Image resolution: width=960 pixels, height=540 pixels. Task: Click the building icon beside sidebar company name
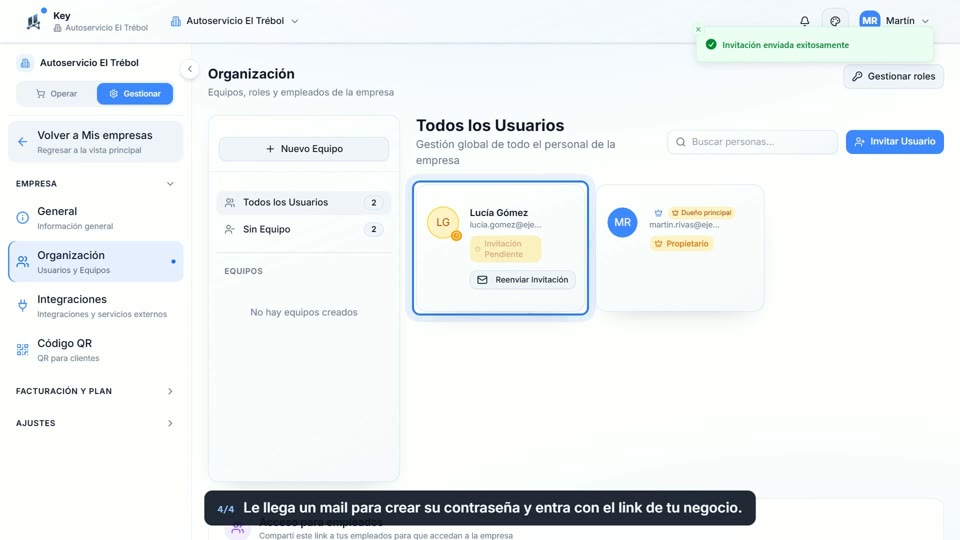(24, 62)
